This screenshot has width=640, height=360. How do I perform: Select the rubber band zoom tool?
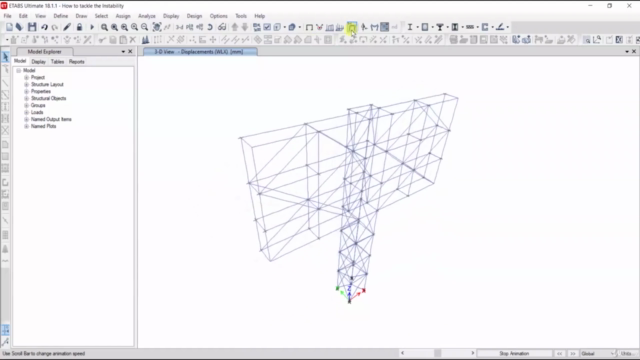tap(104, 27)
